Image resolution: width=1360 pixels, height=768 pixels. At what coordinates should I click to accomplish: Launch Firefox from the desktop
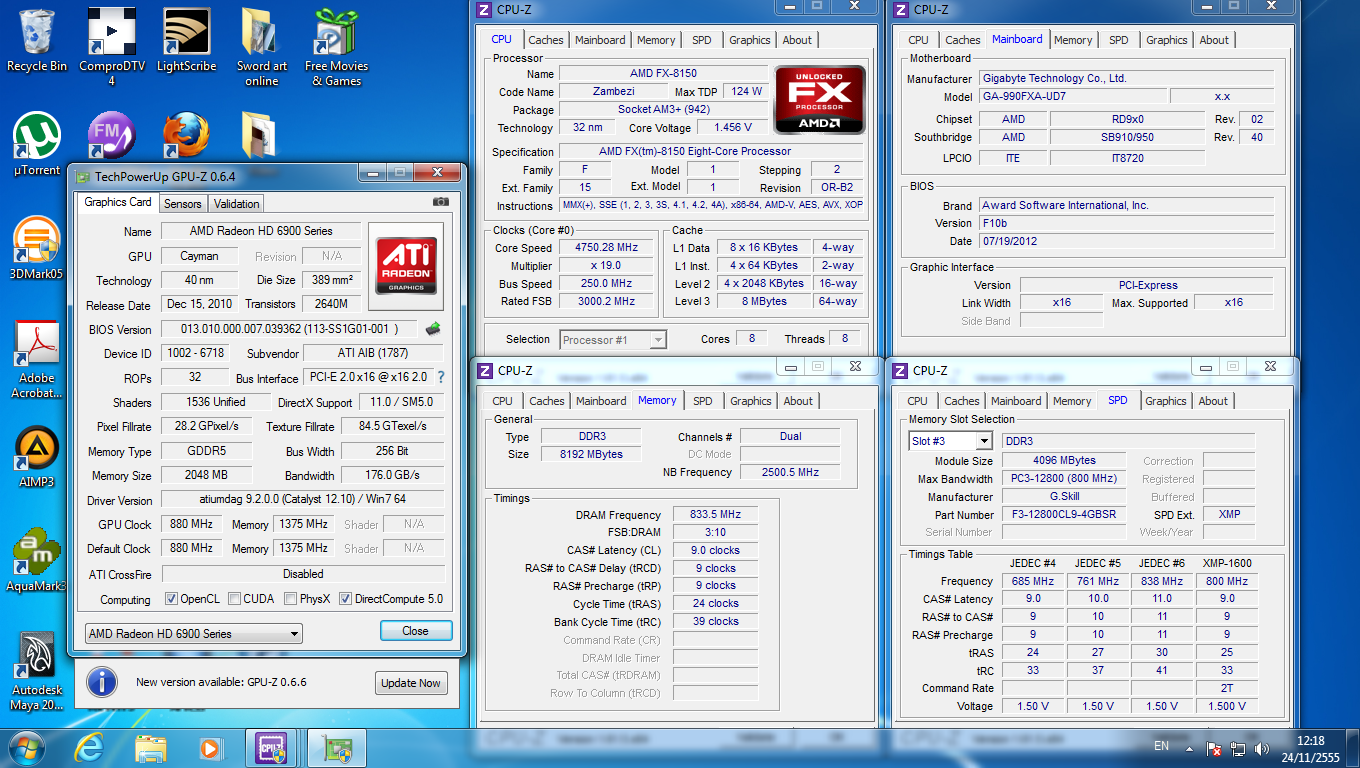click(186, 134)
